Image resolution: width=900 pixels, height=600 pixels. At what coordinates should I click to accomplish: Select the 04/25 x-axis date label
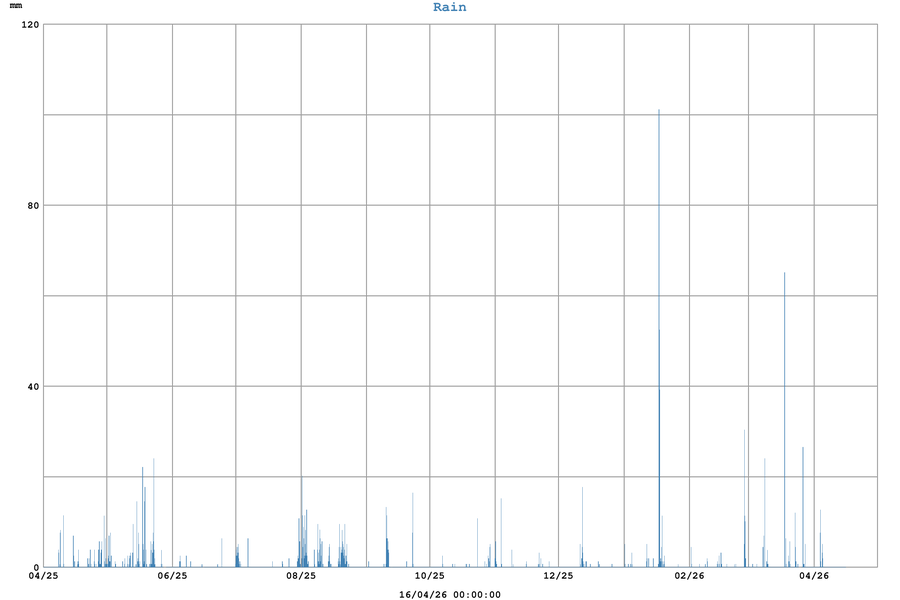coord(44,576)
